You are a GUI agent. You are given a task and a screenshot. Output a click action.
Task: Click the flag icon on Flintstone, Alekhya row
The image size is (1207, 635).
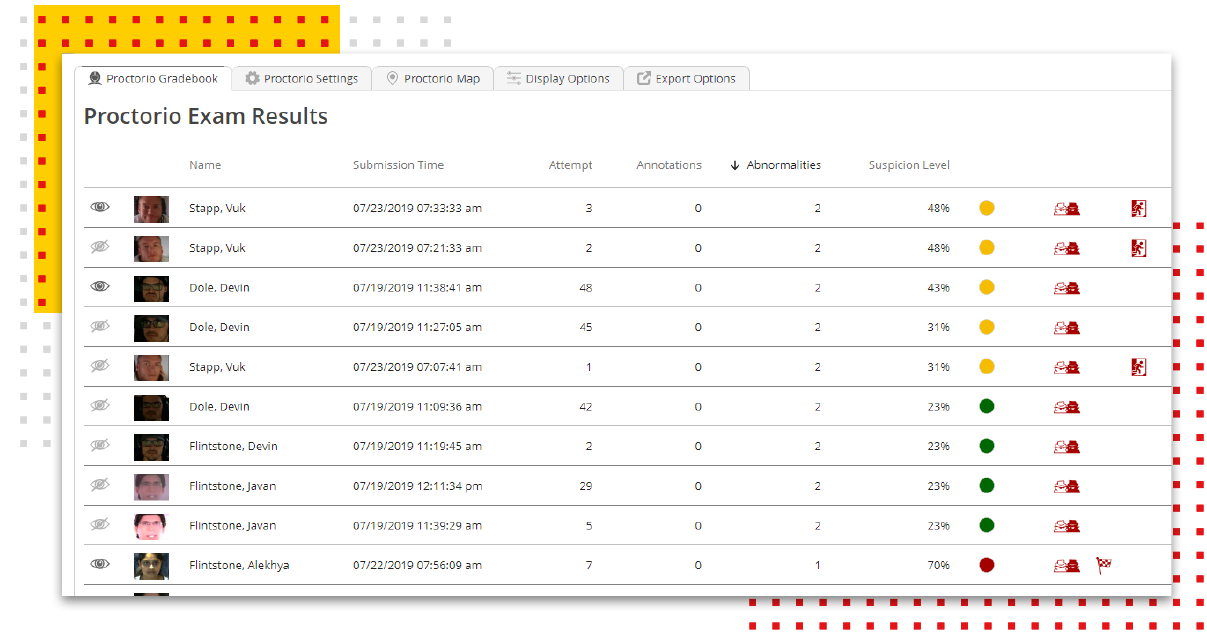click(1104, 565)
